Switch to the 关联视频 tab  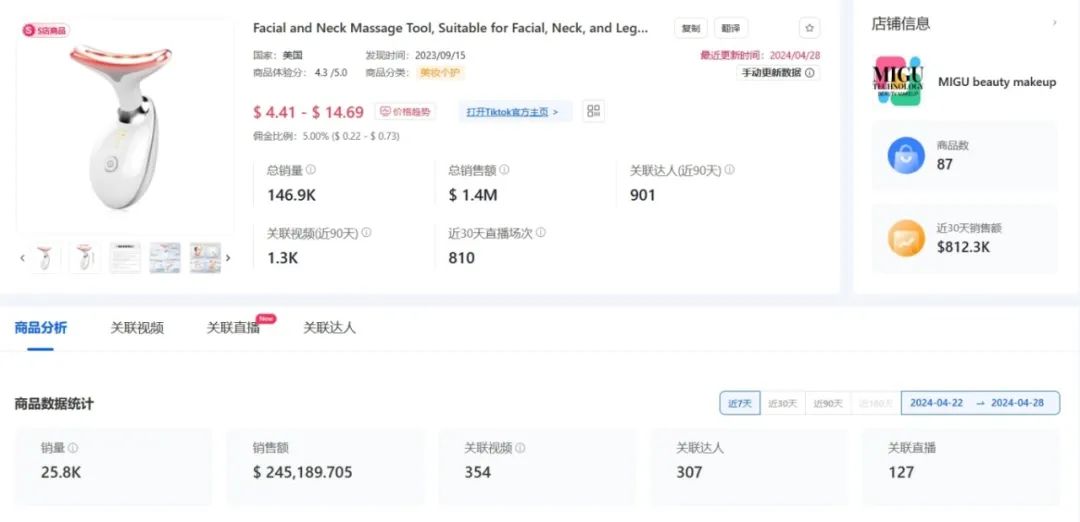coord(137,328)
